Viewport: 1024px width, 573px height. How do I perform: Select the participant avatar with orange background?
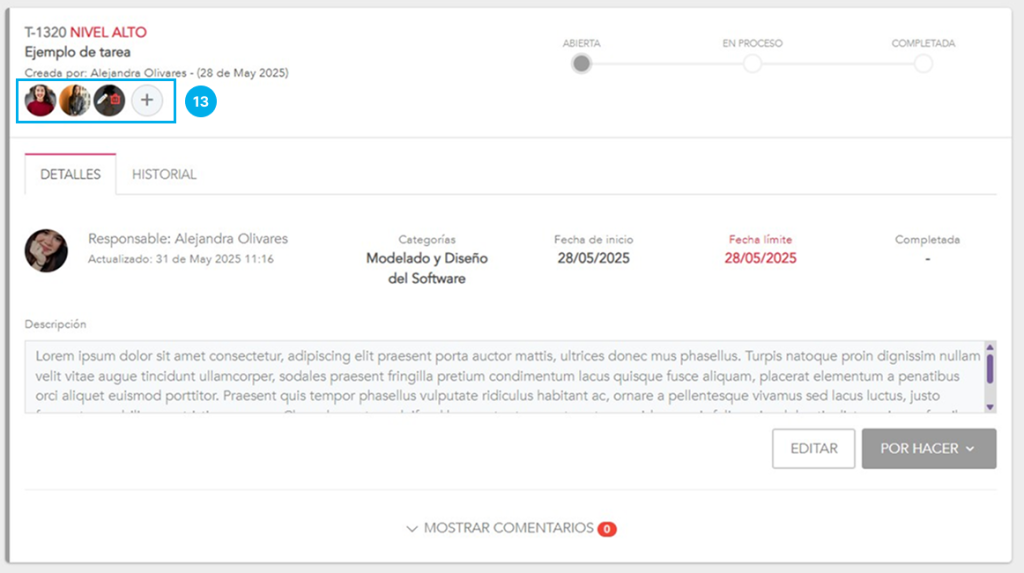(x=75, y=100)
